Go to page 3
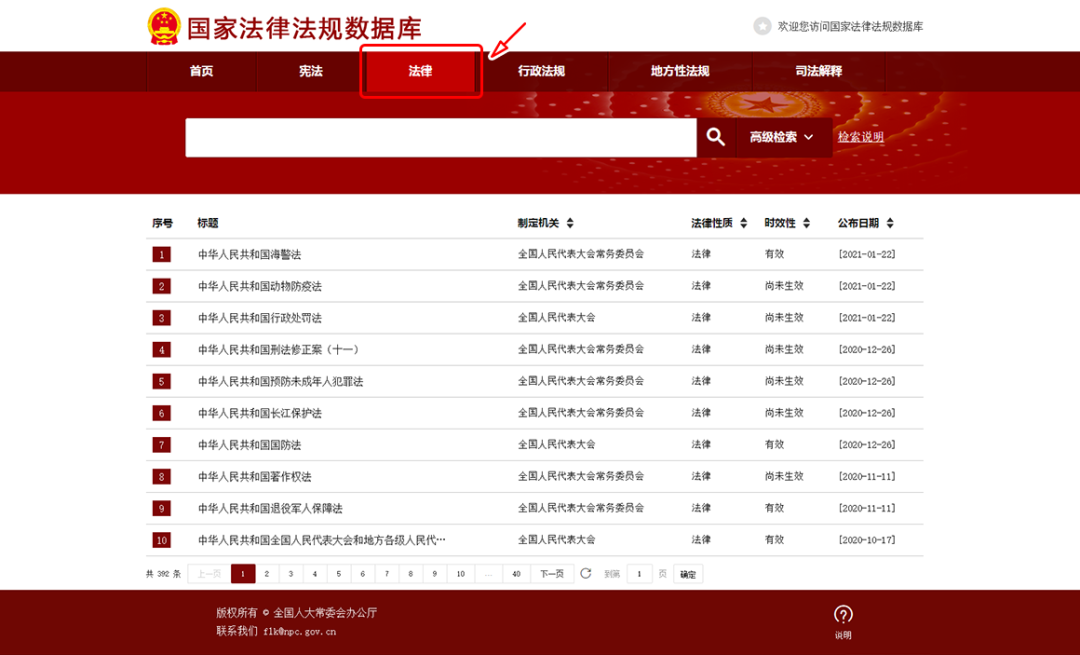Viewport: 1080px width, 655px height. pos(291,574)
